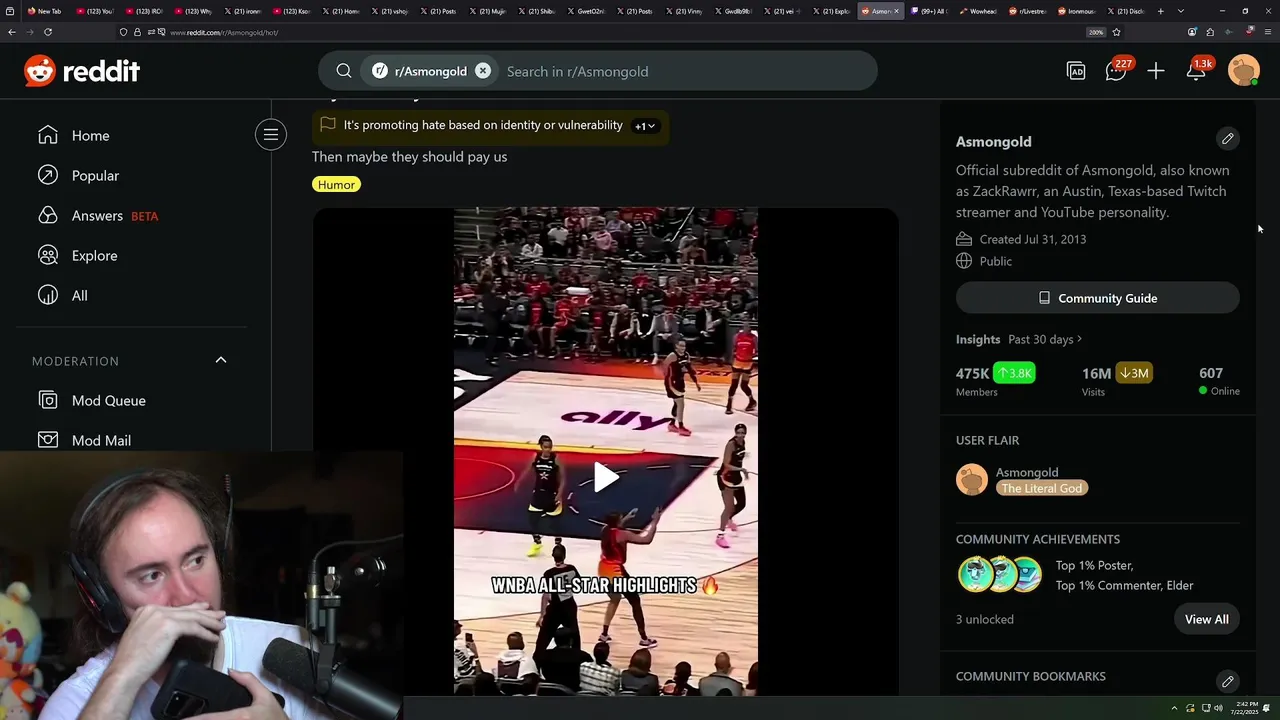The width and height of the screenshot is (1280, 720).
Task: Open the browser extensions icon
Action: [1209, 32]
